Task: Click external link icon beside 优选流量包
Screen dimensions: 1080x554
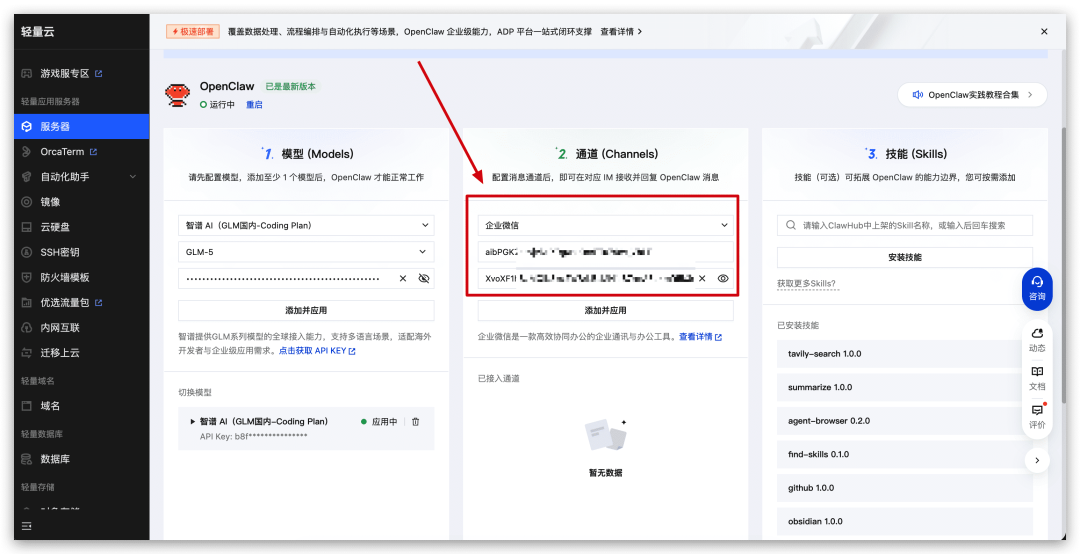Action: tap(98, 302)
